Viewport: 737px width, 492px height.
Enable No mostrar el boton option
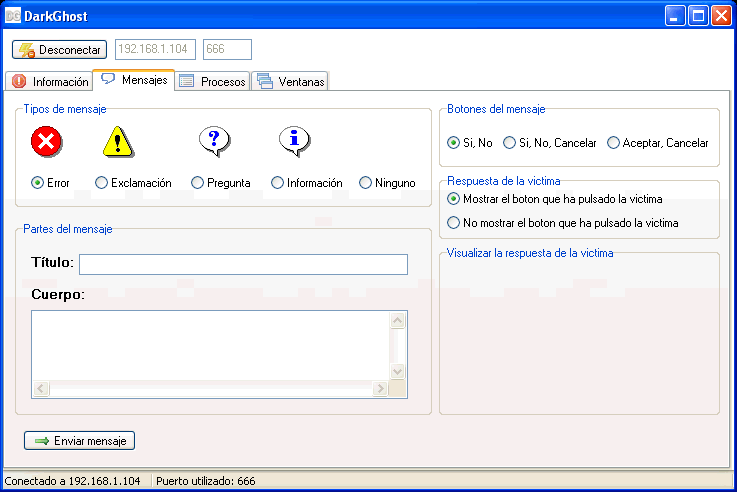(454, 223)
